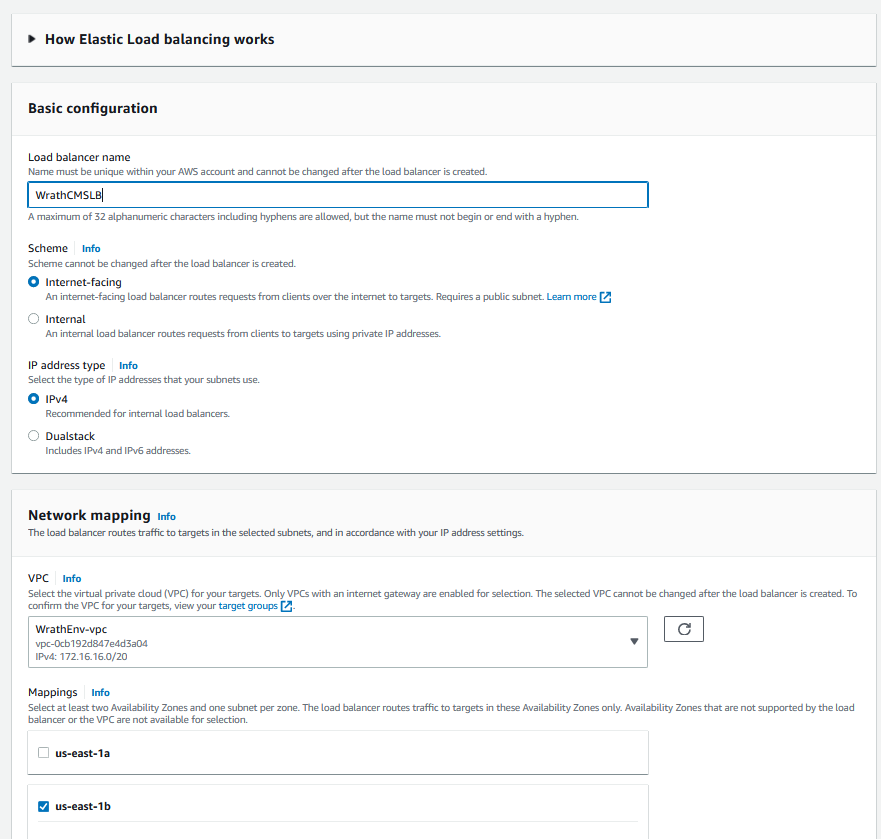Viewport: 881px width, 839px height.
Task: Choose the IPv4 address type
Action: pos(34,399)
